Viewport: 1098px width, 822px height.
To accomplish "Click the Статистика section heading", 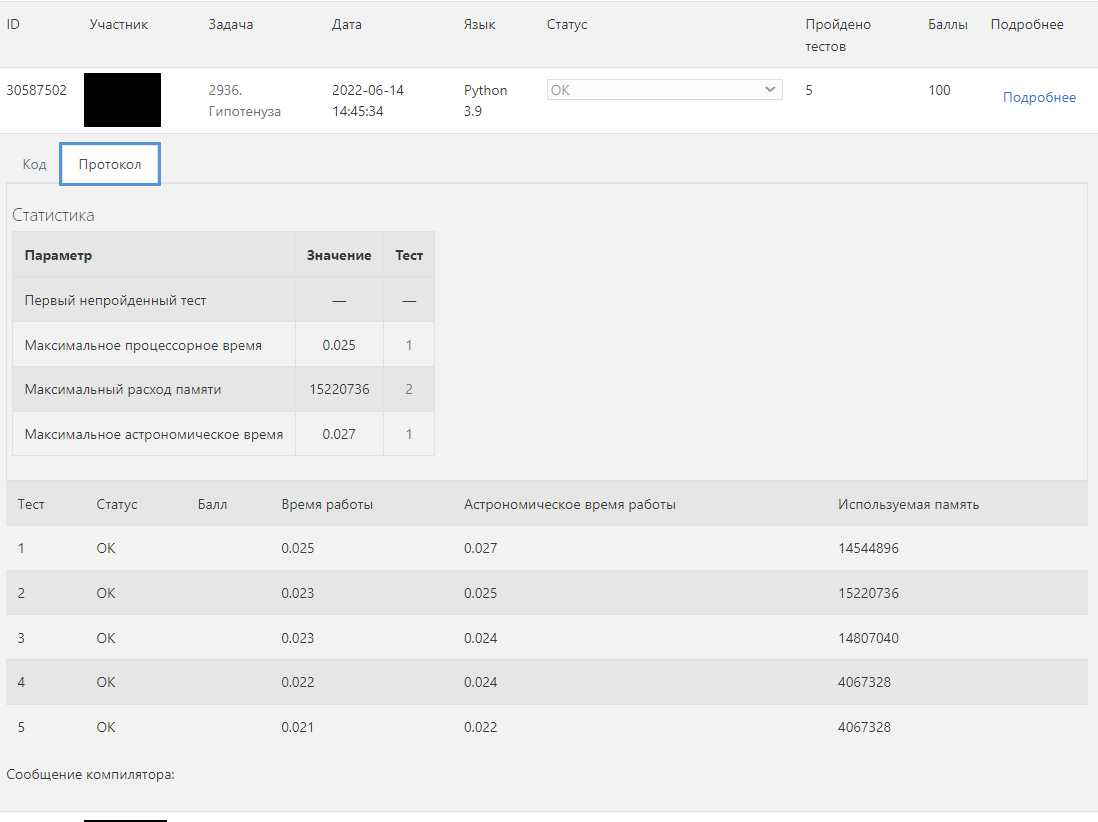I will 53,215.
